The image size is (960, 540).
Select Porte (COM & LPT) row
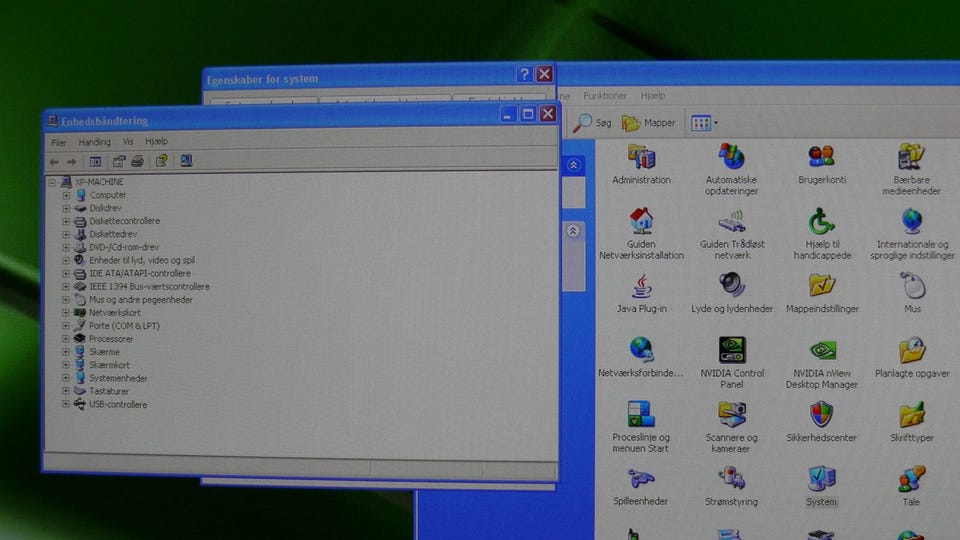[124, 326]
